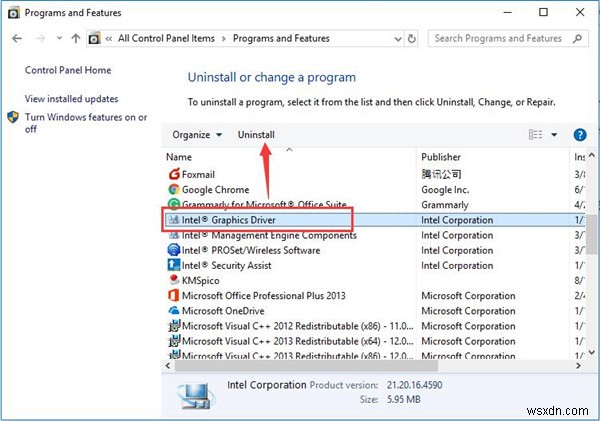This screenshot has width=600, height=421.
Task: Click the Windows features shield icon
Action: coord(13,117)
